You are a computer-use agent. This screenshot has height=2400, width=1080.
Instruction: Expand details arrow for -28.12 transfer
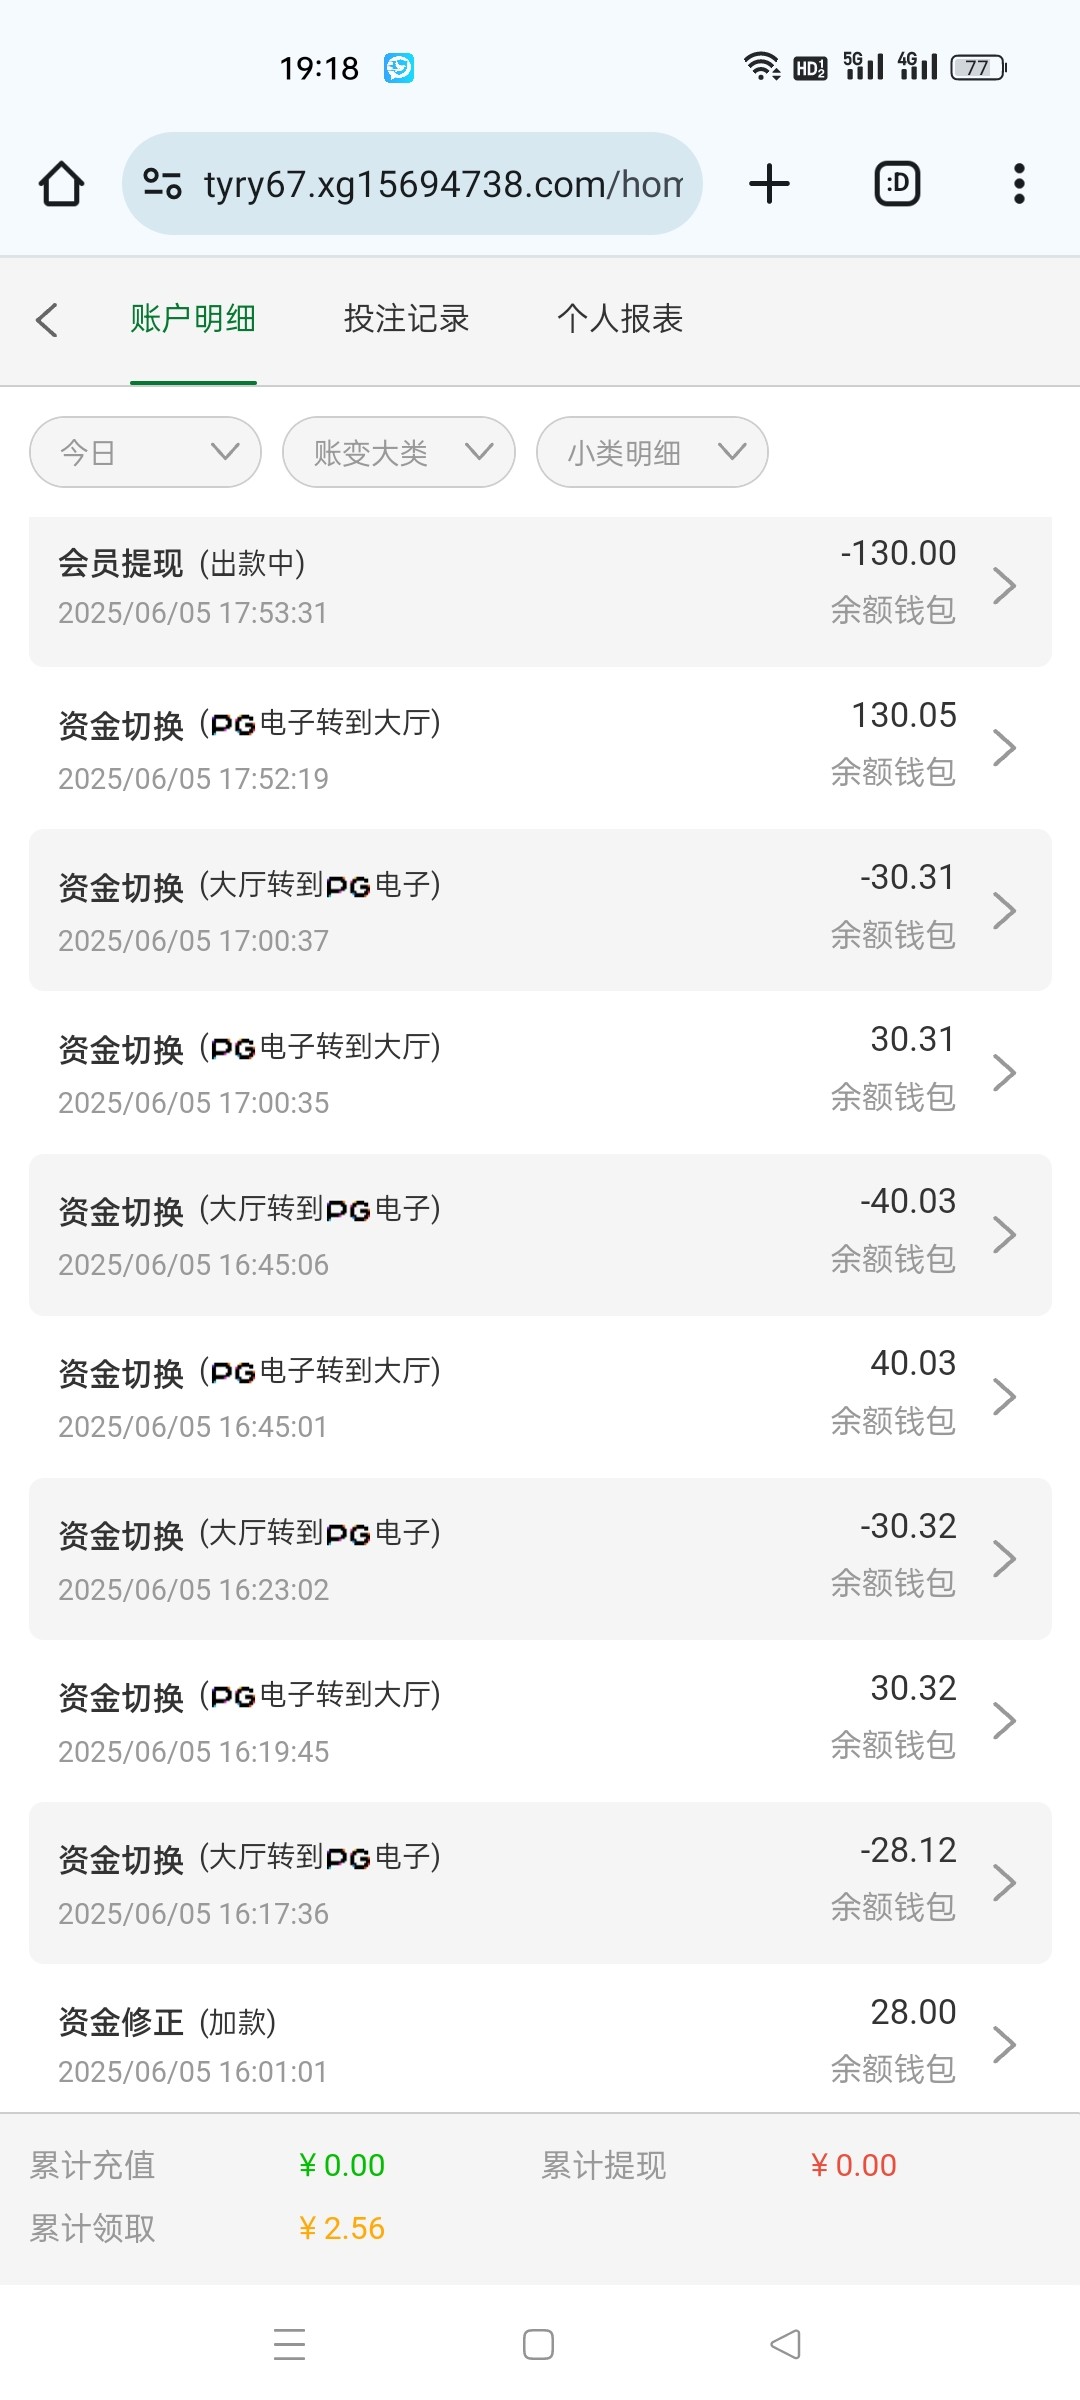(x=1004, y=1883)
